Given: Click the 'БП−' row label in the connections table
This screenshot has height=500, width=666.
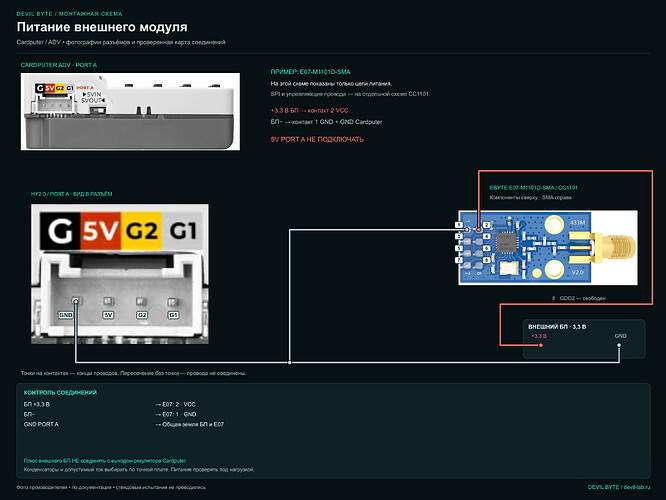Looking at the screenshot, I should [x=29, y=414].
